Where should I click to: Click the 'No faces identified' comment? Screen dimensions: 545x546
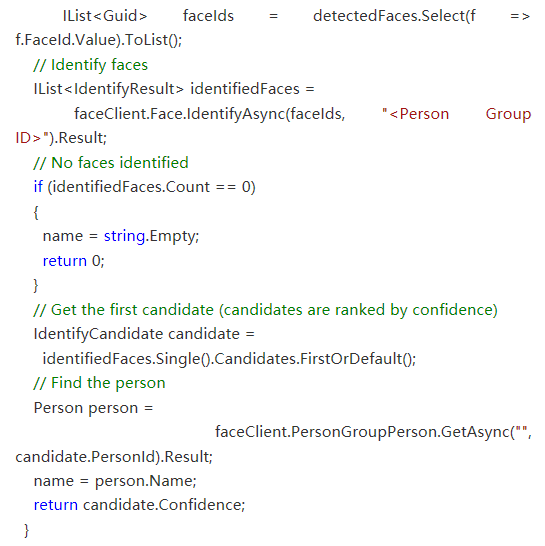coord(111,163)
